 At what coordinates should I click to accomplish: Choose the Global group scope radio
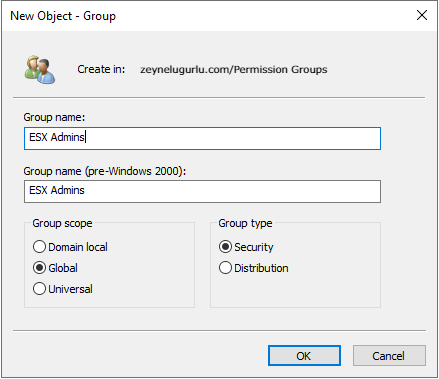tap(55, 268)
